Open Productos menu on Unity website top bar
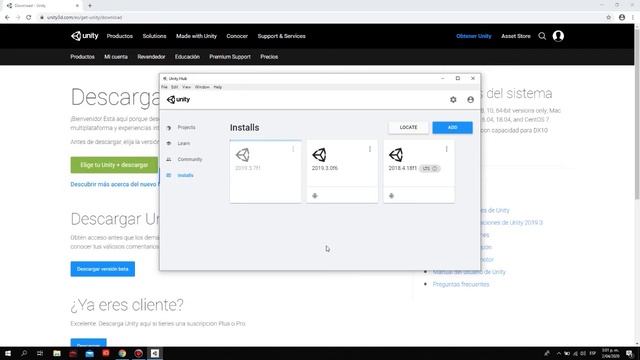The width and height of the screenshot is (640, 360). tap(120, 36)
